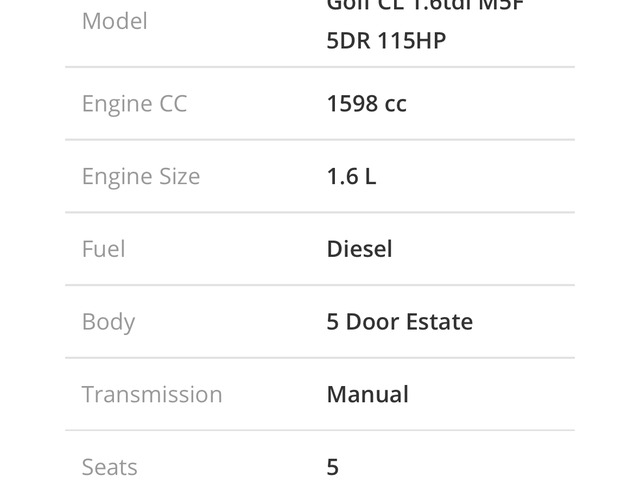Select the partially visible Golf CL 1.6tdi text

[425, 6]
